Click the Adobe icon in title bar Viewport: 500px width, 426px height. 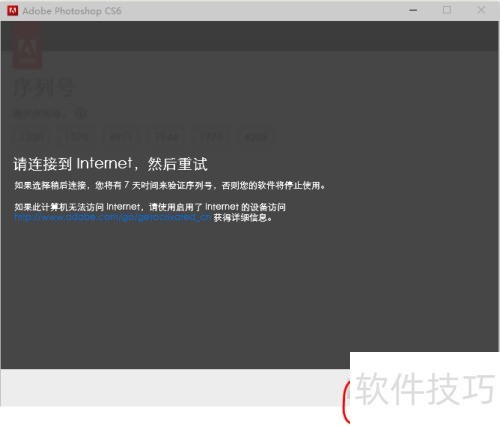12,11
